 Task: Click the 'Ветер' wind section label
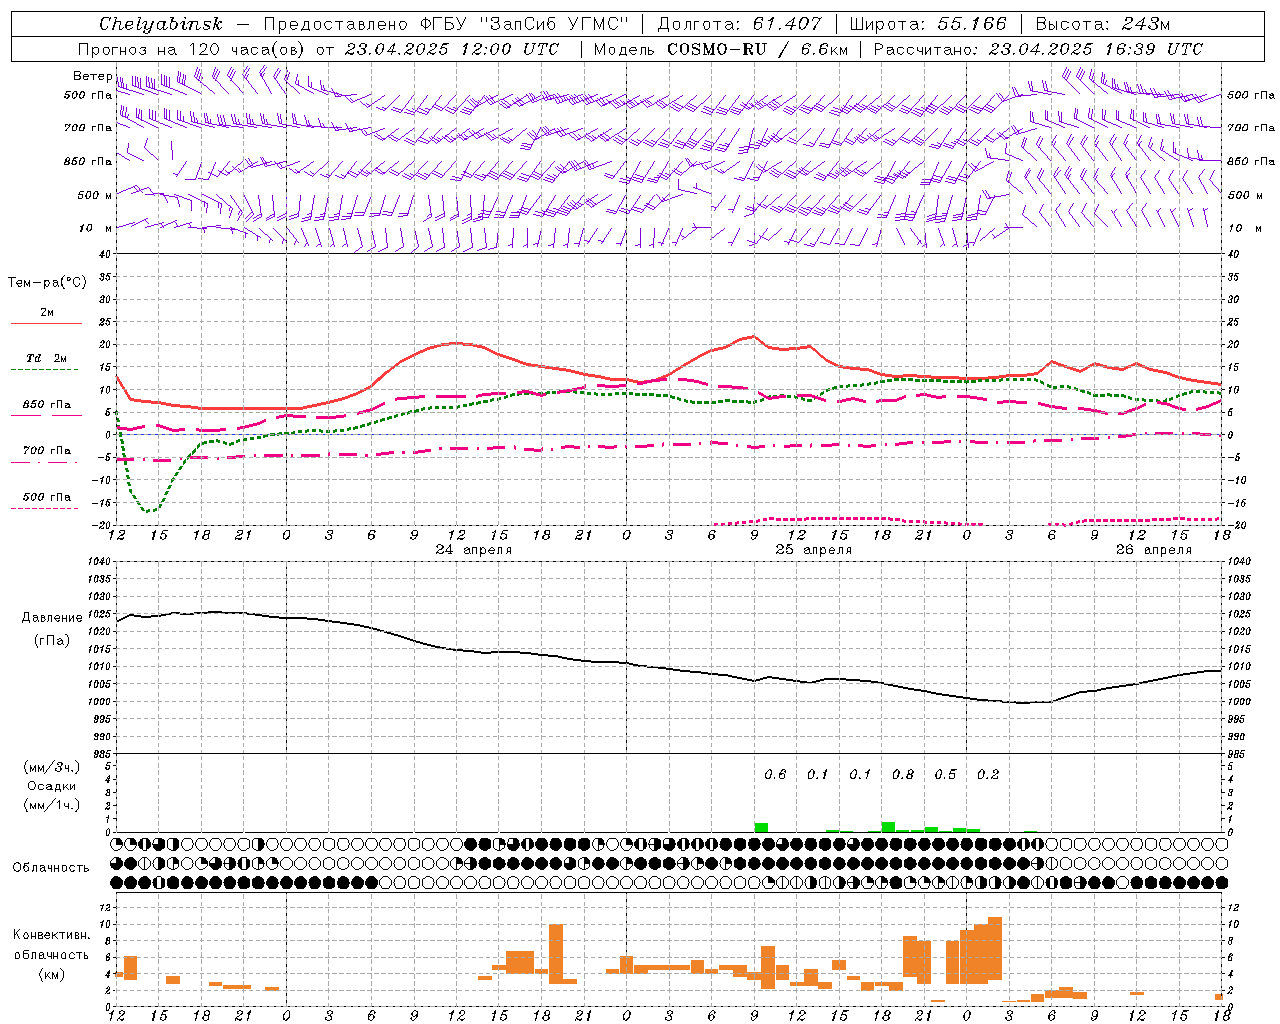(92, 76)
